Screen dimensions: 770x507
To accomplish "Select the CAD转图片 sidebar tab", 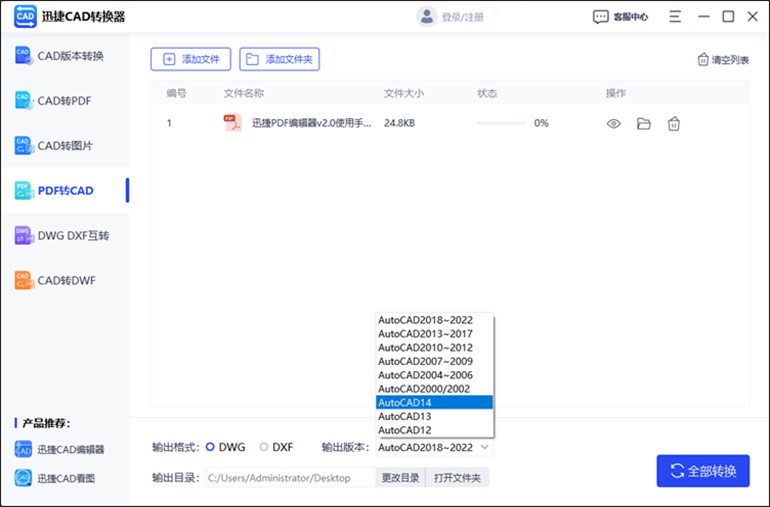I will tap(65, 145).
